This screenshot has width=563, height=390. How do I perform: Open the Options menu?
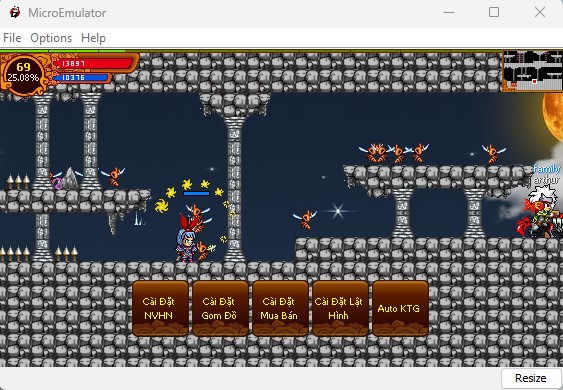click(x=51, y=38)
